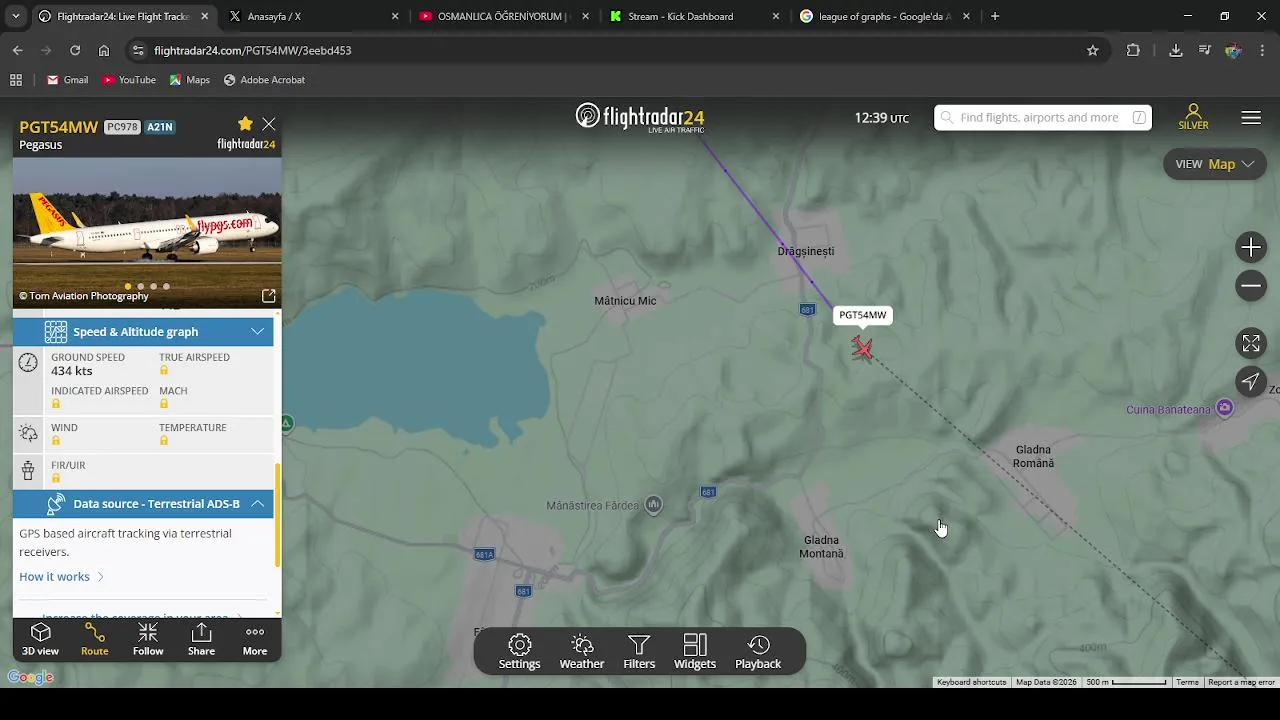Open the YouTube bookmark
Screen dimensions: 1280x720
[128, 80]
